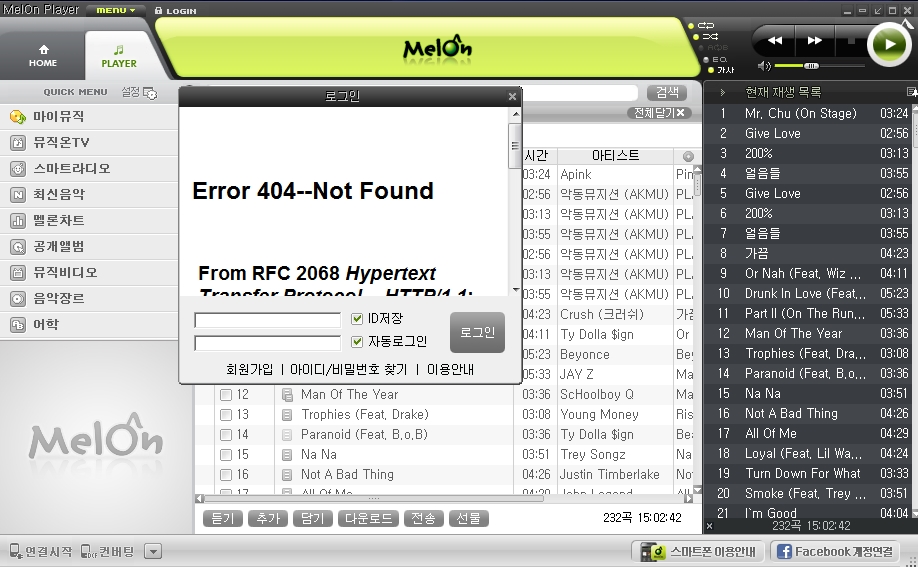Check the box for track 12
The width and height of the screenshot is (918, 567).
pyautogui.click(x=225, y=395)
